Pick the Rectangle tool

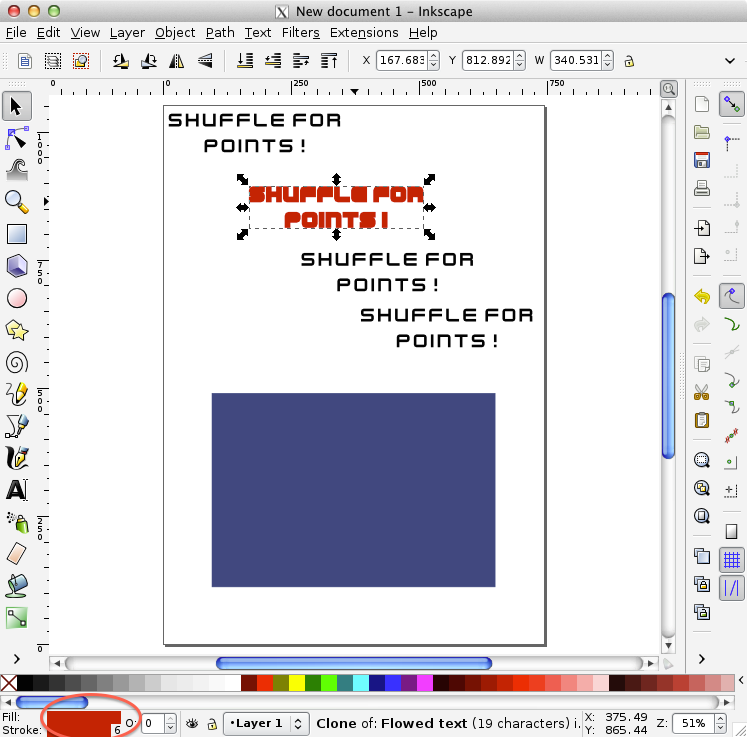coord(16,234)
